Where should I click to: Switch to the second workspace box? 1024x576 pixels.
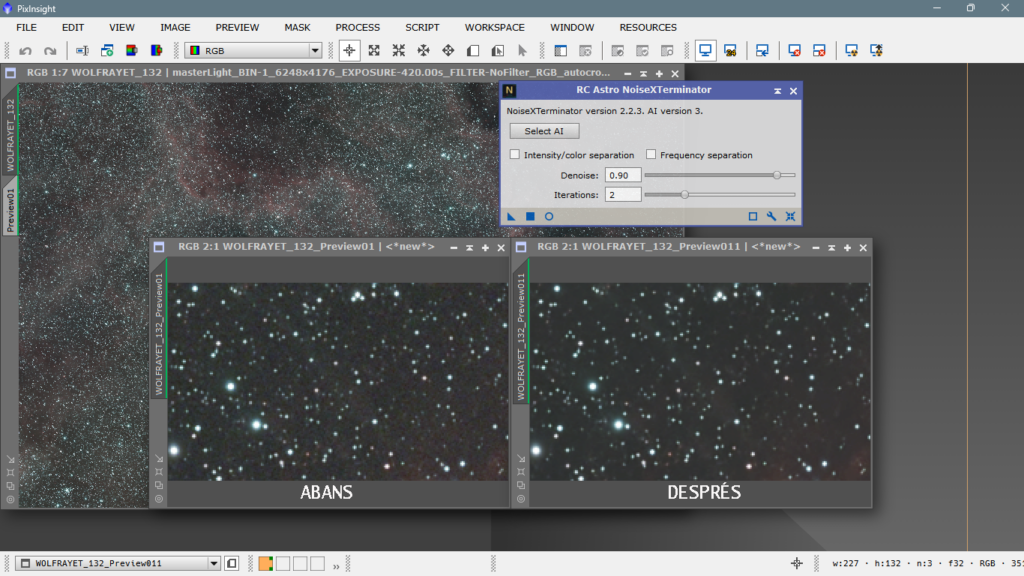283,564
